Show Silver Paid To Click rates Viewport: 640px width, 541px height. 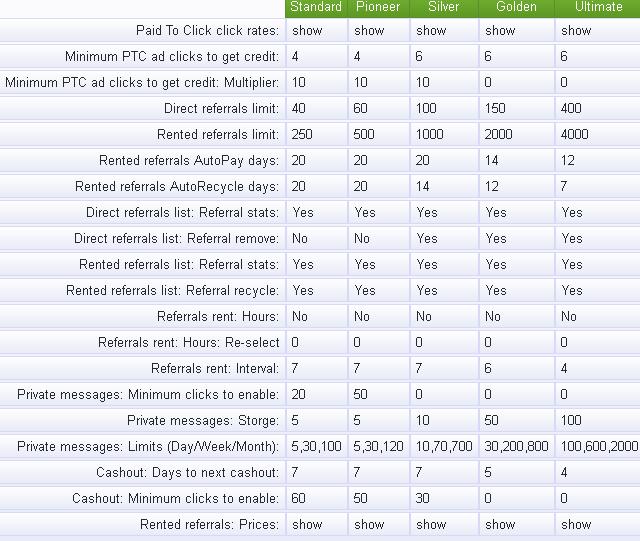click(431, 31)
